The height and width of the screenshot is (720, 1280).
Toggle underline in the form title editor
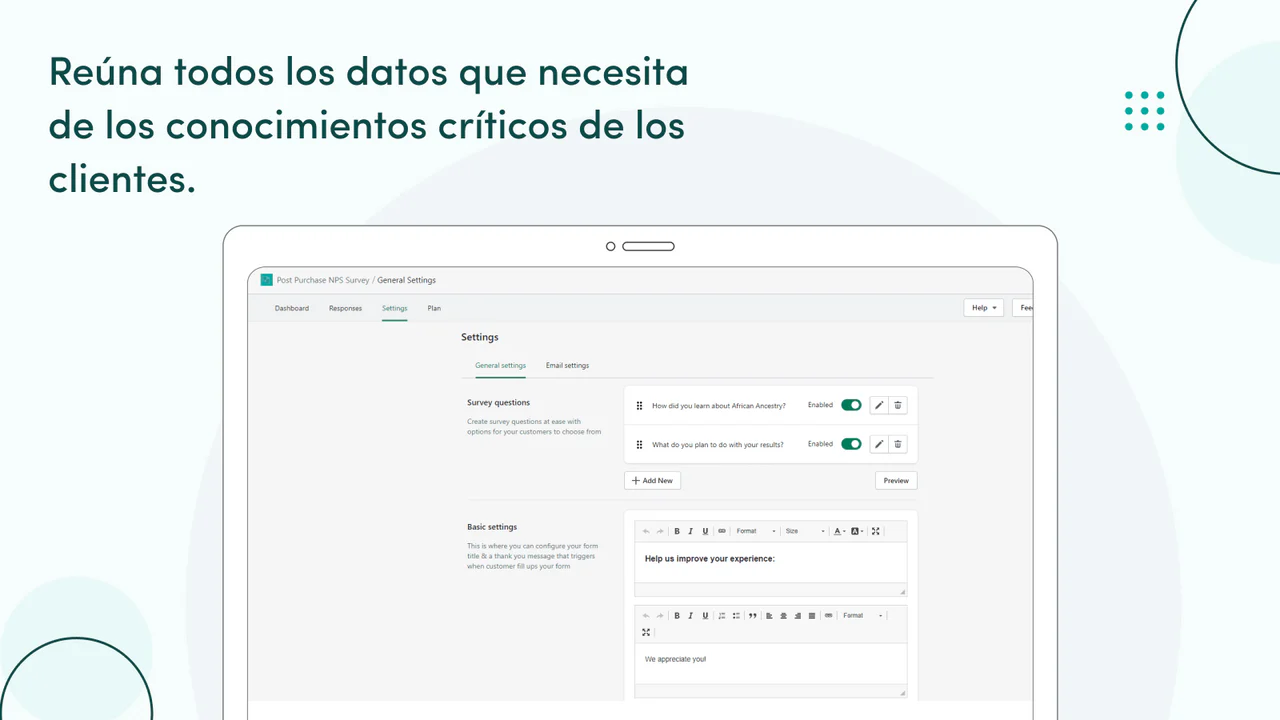(x=705, y=531)
